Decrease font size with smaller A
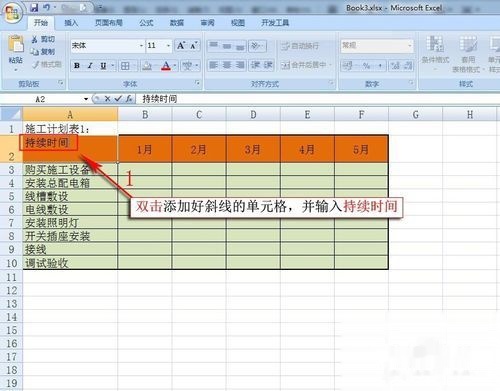This screenshot has width=500, height=391. (x=194, y=46)
